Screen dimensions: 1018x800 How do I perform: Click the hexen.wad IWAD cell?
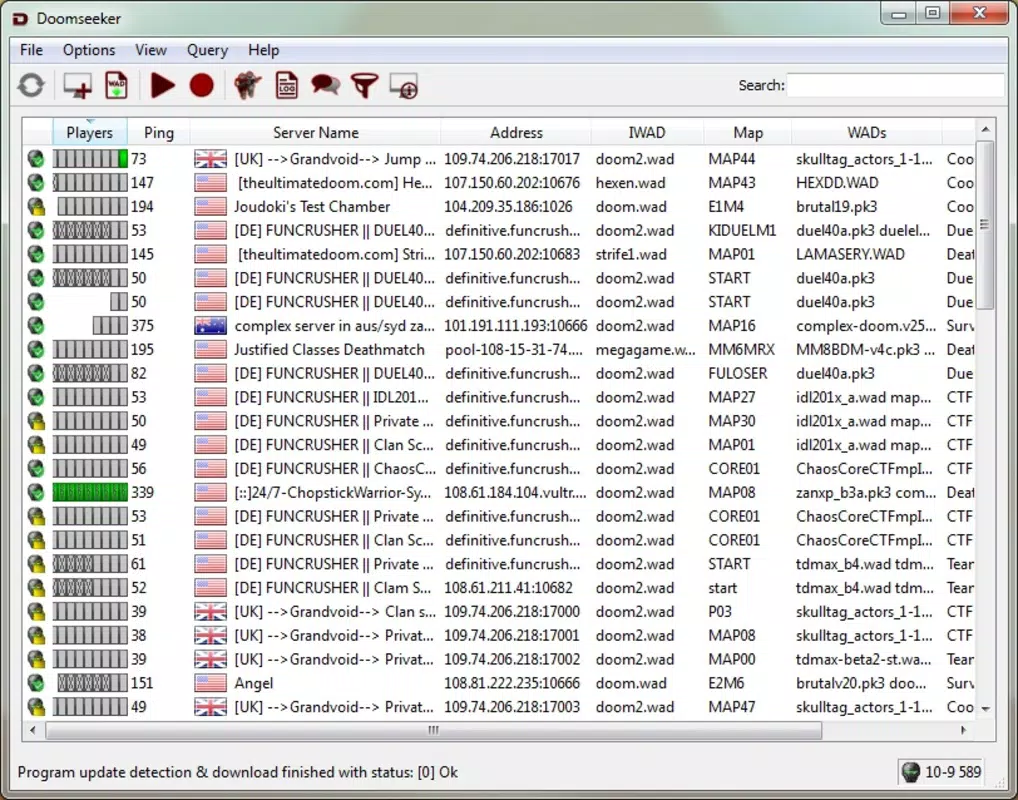(x=630, y=182)
